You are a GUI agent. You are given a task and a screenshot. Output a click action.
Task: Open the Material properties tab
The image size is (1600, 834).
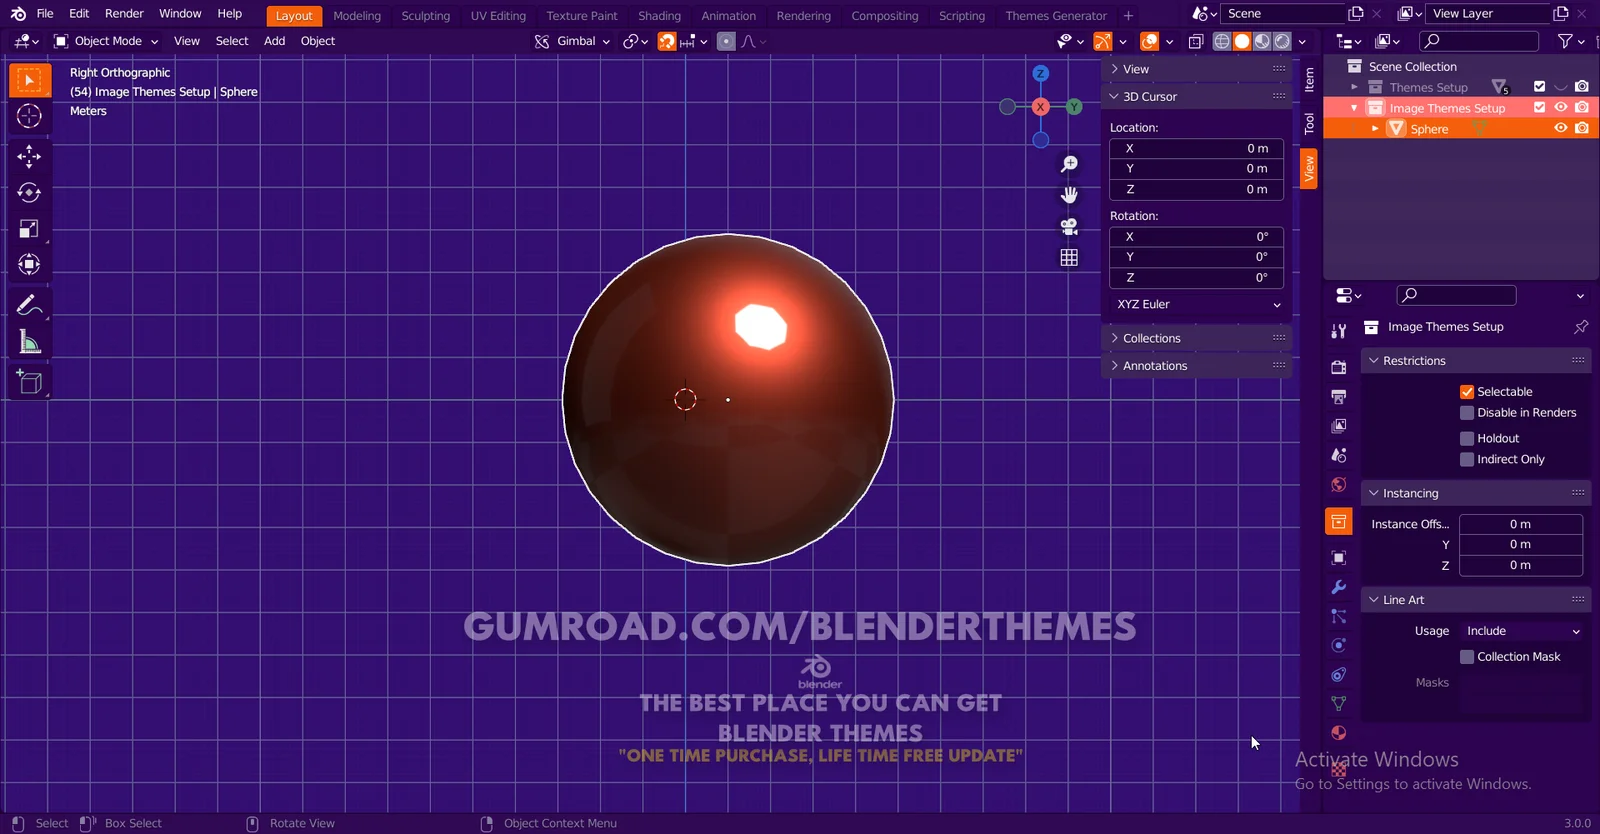1339,733
